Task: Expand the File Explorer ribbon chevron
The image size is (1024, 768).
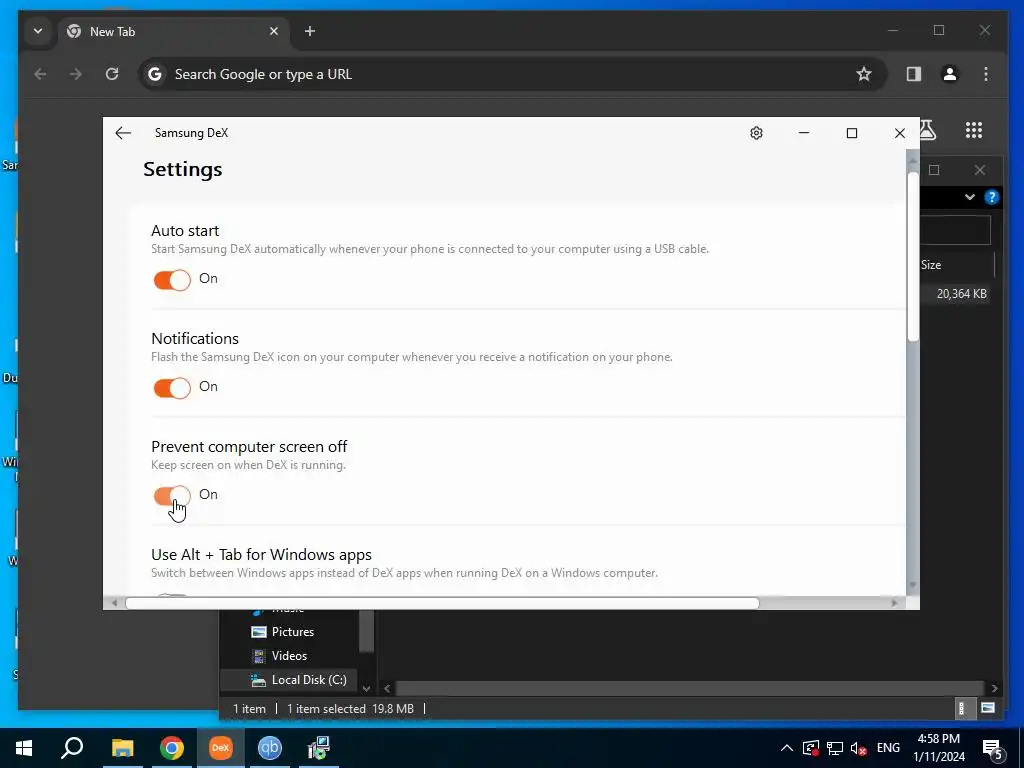Action: point(970,197)
